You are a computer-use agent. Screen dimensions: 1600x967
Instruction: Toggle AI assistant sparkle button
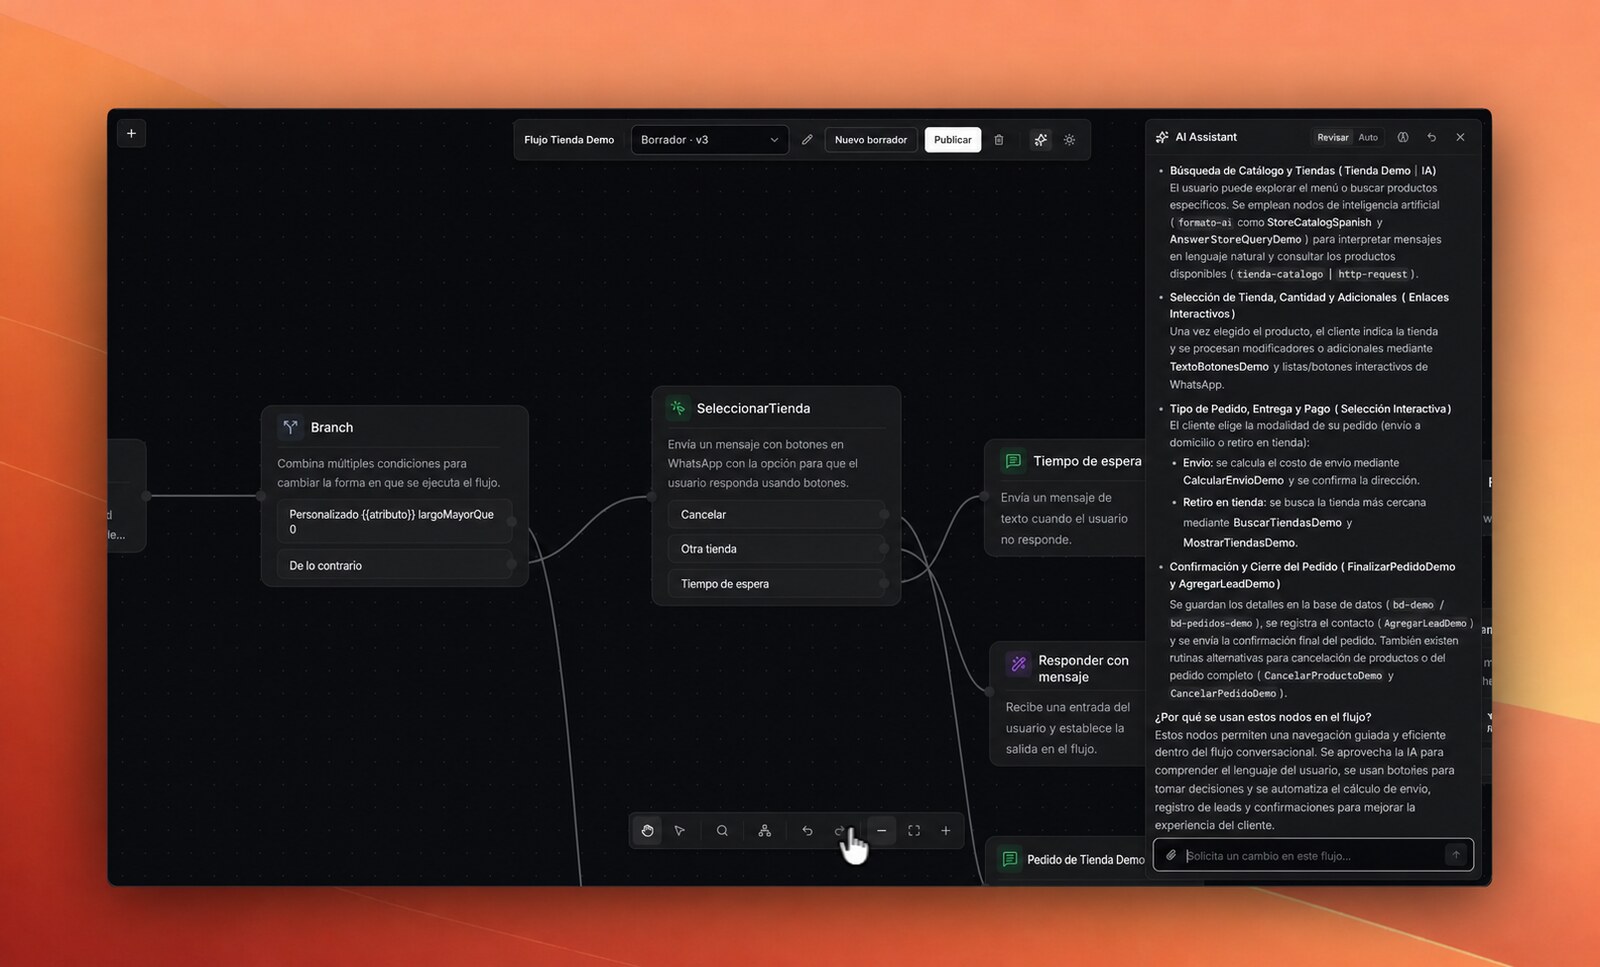point(1041,140)
